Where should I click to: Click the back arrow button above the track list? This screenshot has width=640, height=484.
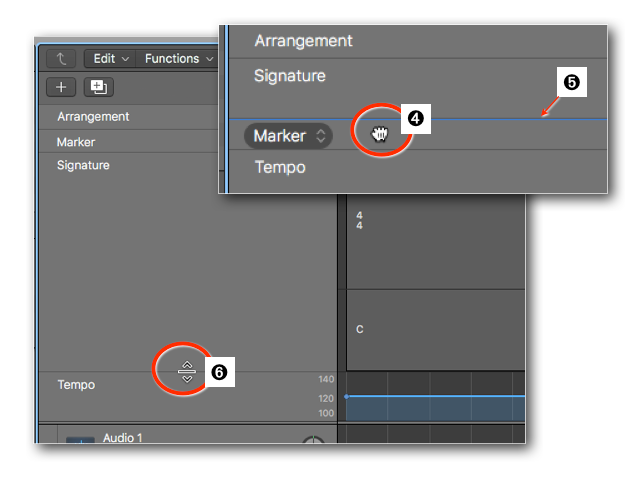pyautogui.click(x=61, y=59)
